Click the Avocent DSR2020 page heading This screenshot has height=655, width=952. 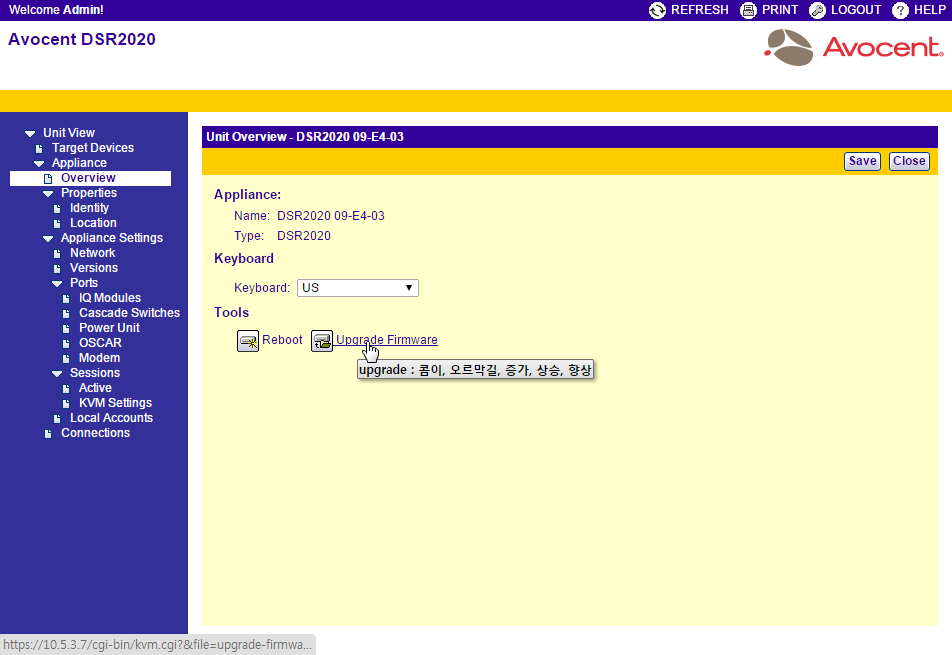[82, 39]
